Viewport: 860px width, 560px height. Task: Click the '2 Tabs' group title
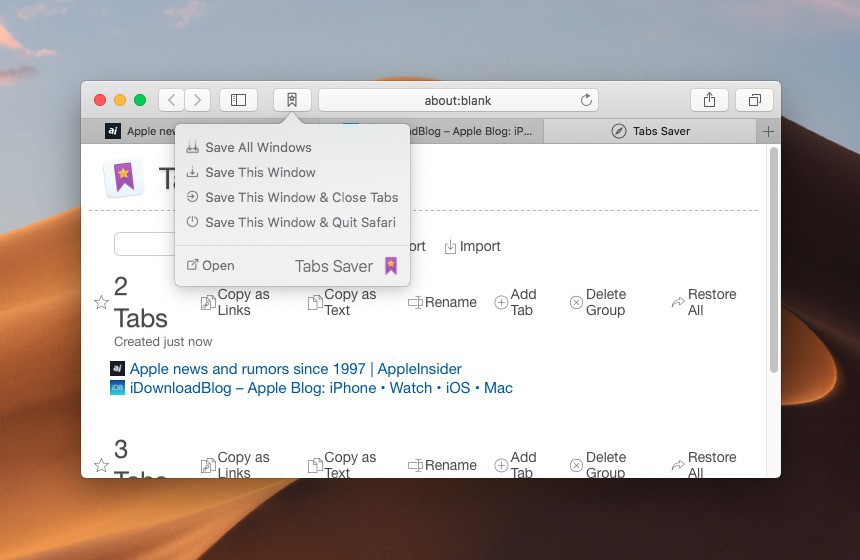(x=140, y=303)
